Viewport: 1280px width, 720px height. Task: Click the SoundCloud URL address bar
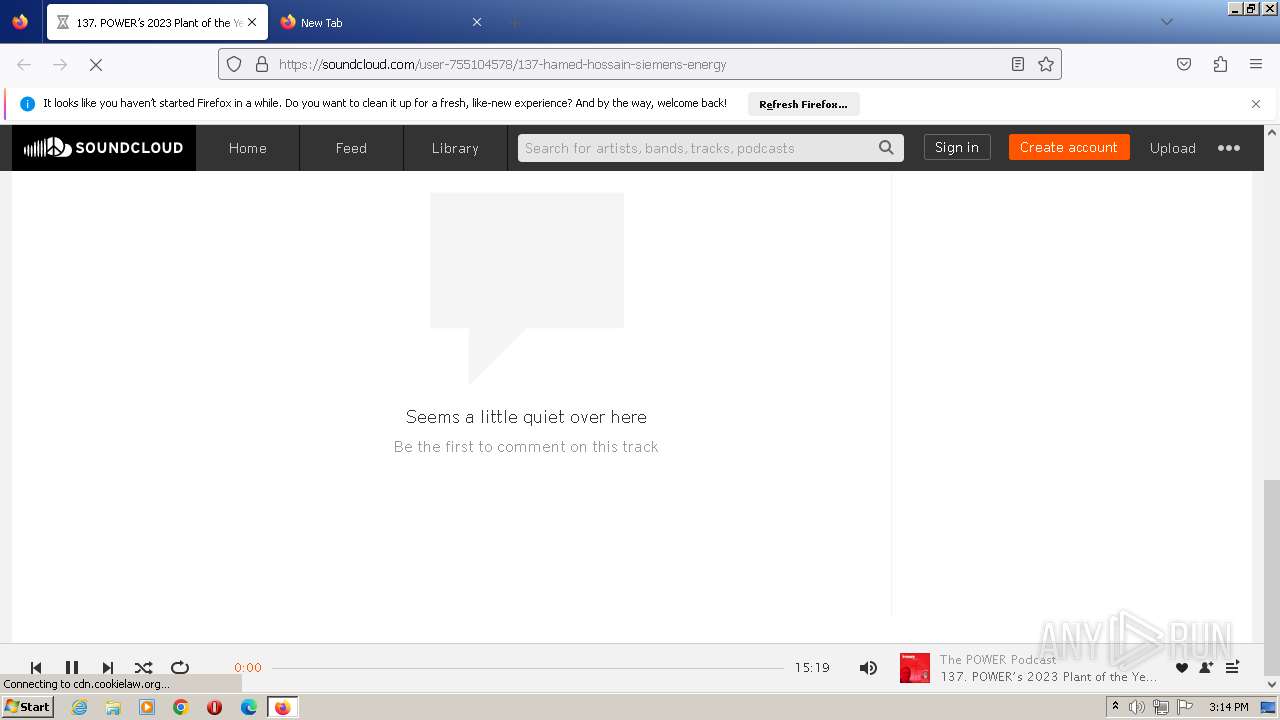click(640, 64)
